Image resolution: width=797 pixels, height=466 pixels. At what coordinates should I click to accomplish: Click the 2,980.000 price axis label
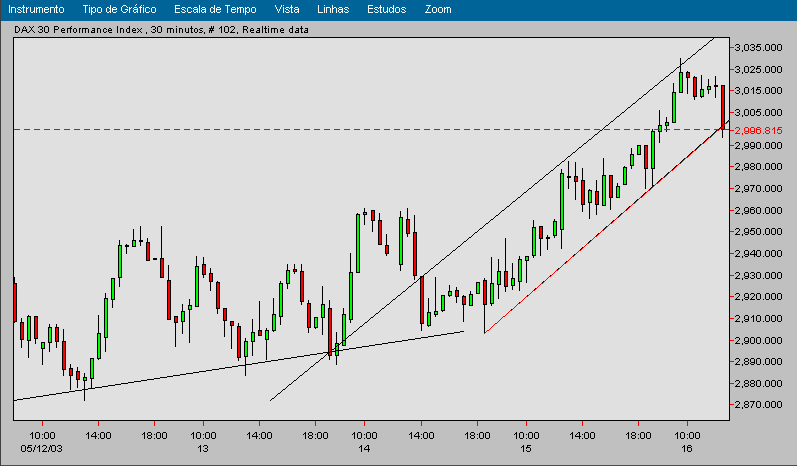pos(758,166)
